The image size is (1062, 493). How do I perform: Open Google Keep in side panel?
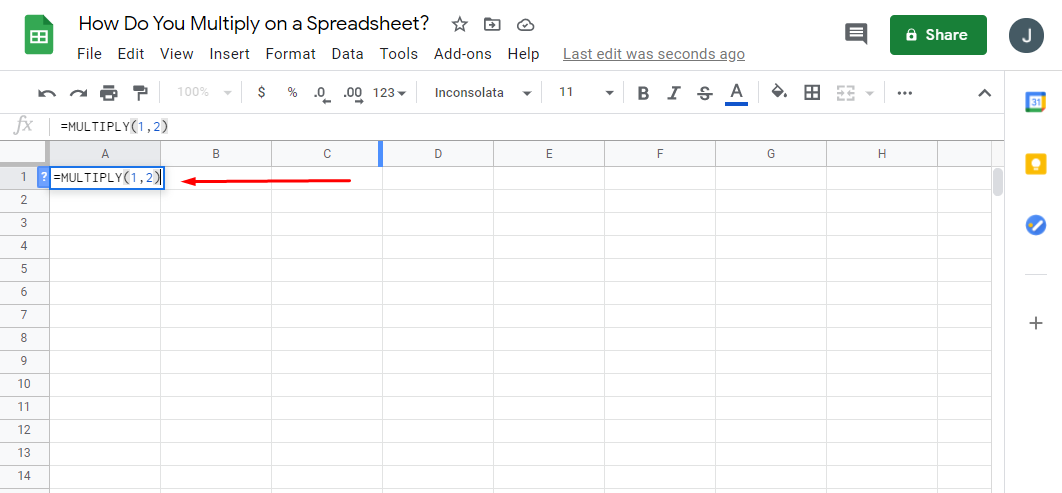[1036, 164]
